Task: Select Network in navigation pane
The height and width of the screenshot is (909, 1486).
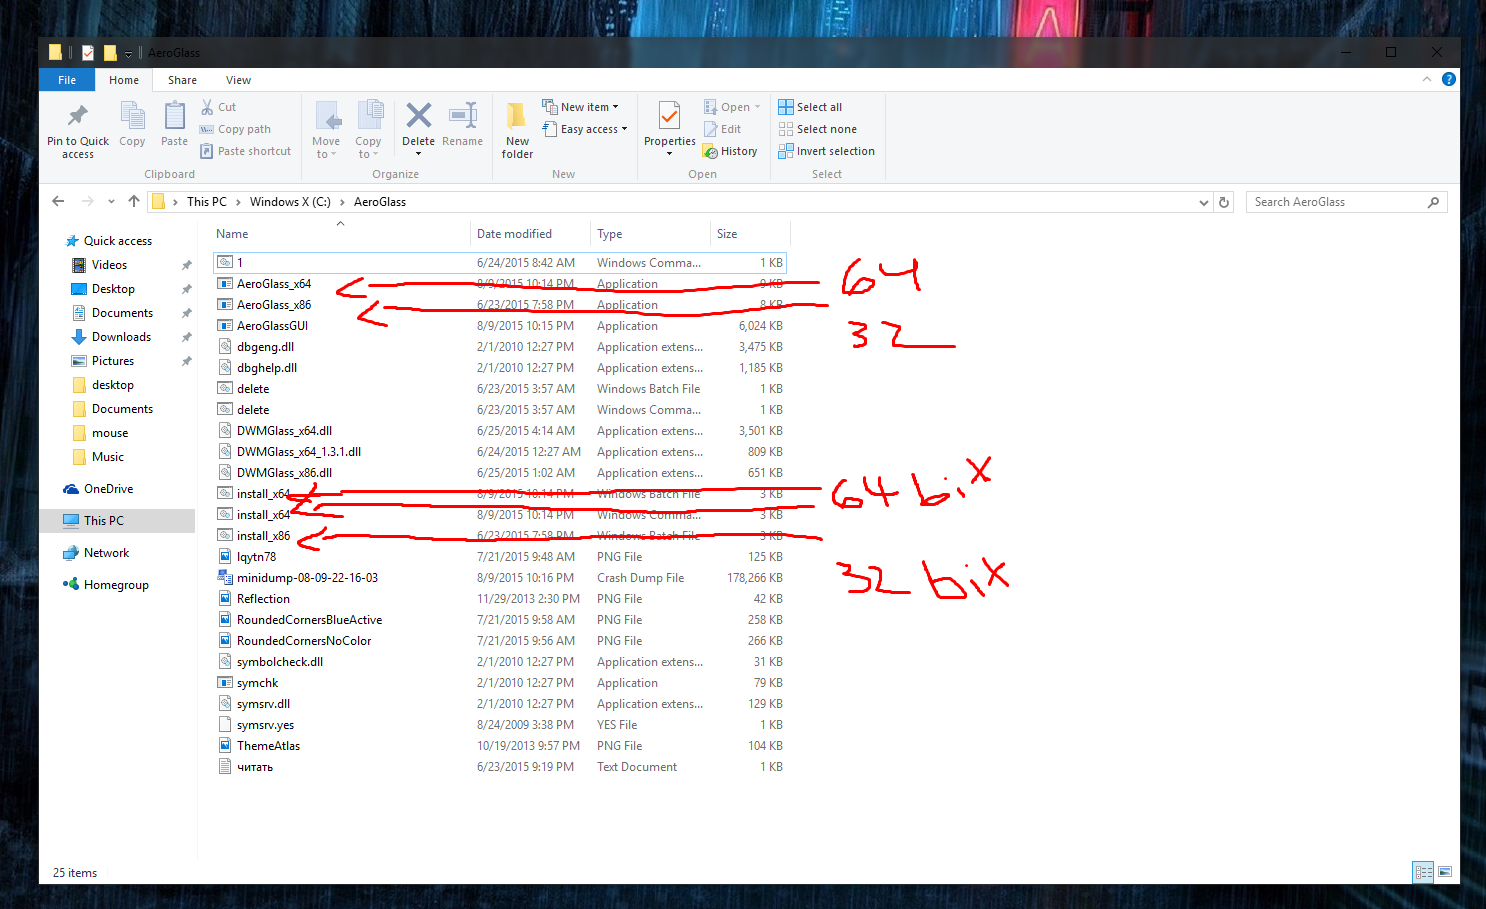Action: pyautogui.click(x=106, y=553)
